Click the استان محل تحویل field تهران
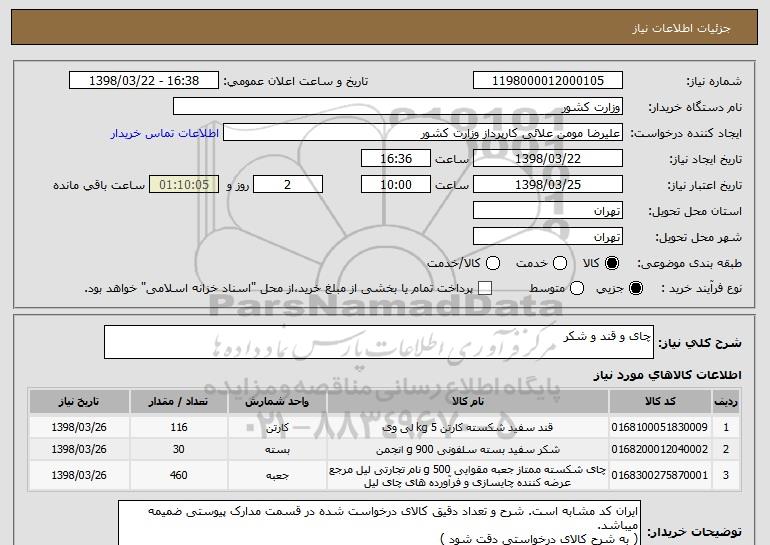This screenshot has width=770, height=545. pyautogui.click(x=548, y=211)
